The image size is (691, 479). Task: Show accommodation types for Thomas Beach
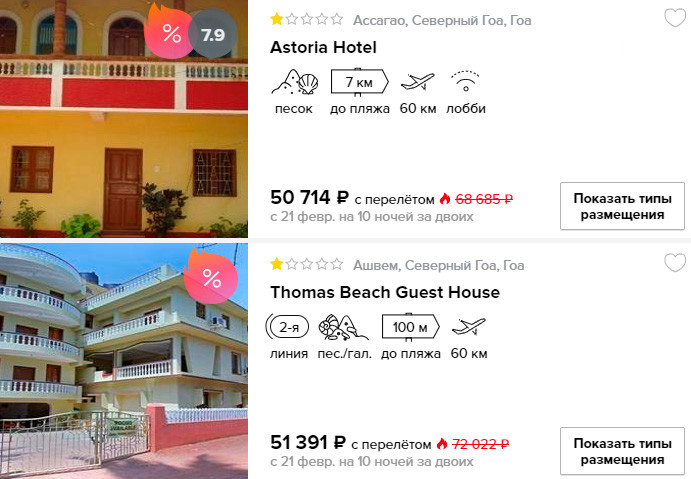click(x=622, y=451)
